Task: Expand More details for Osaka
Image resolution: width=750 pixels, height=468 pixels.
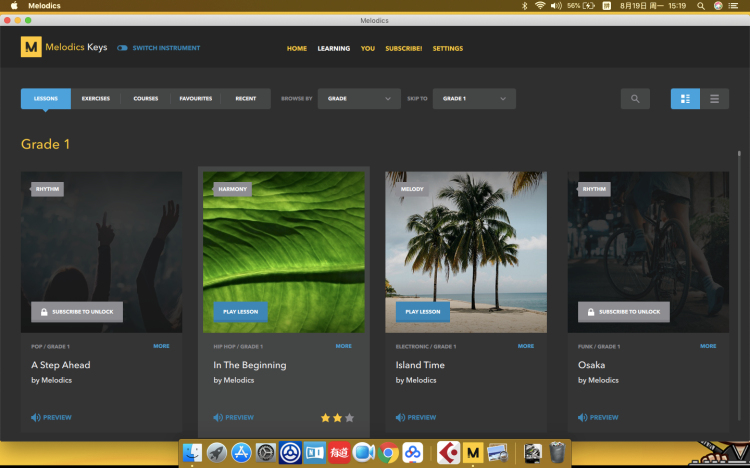Action: [708, 346]
